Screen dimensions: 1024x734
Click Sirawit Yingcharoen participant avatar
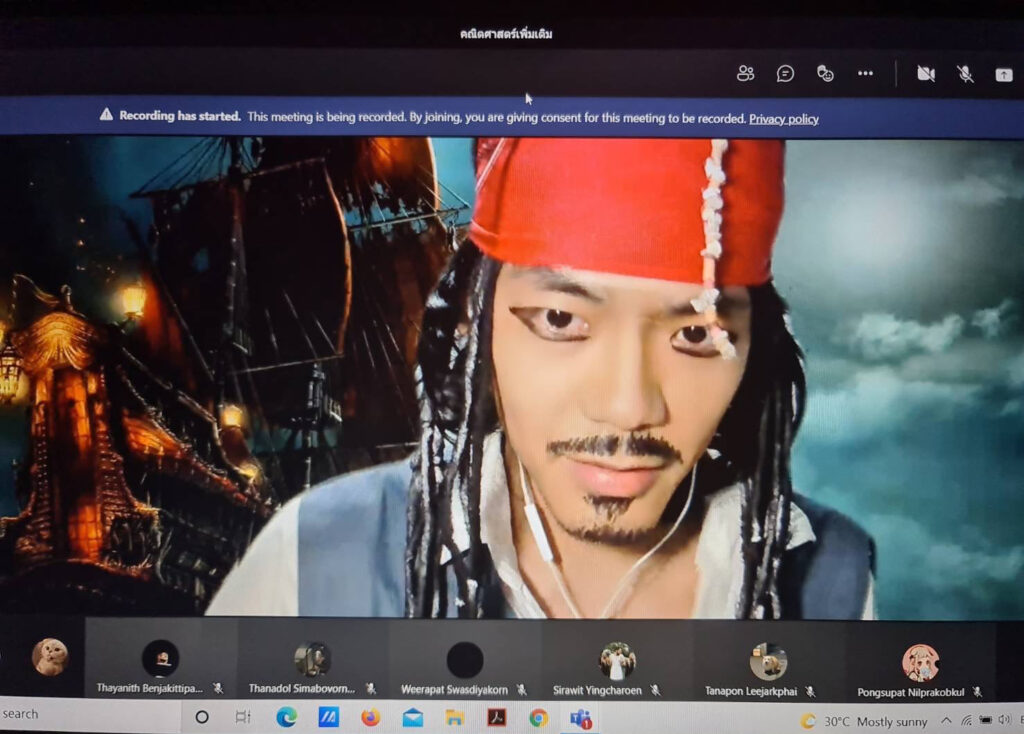point(616,661)
